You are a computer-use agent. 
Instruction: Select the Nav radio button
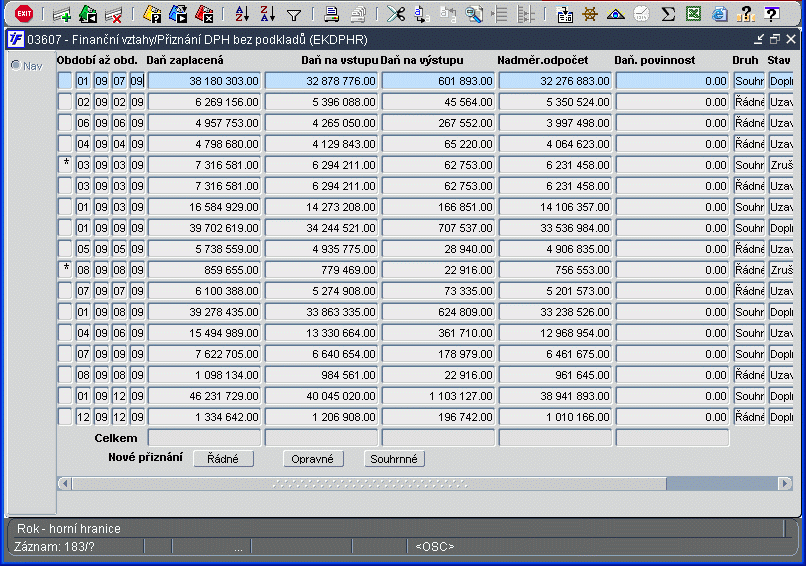coord(15,65)
